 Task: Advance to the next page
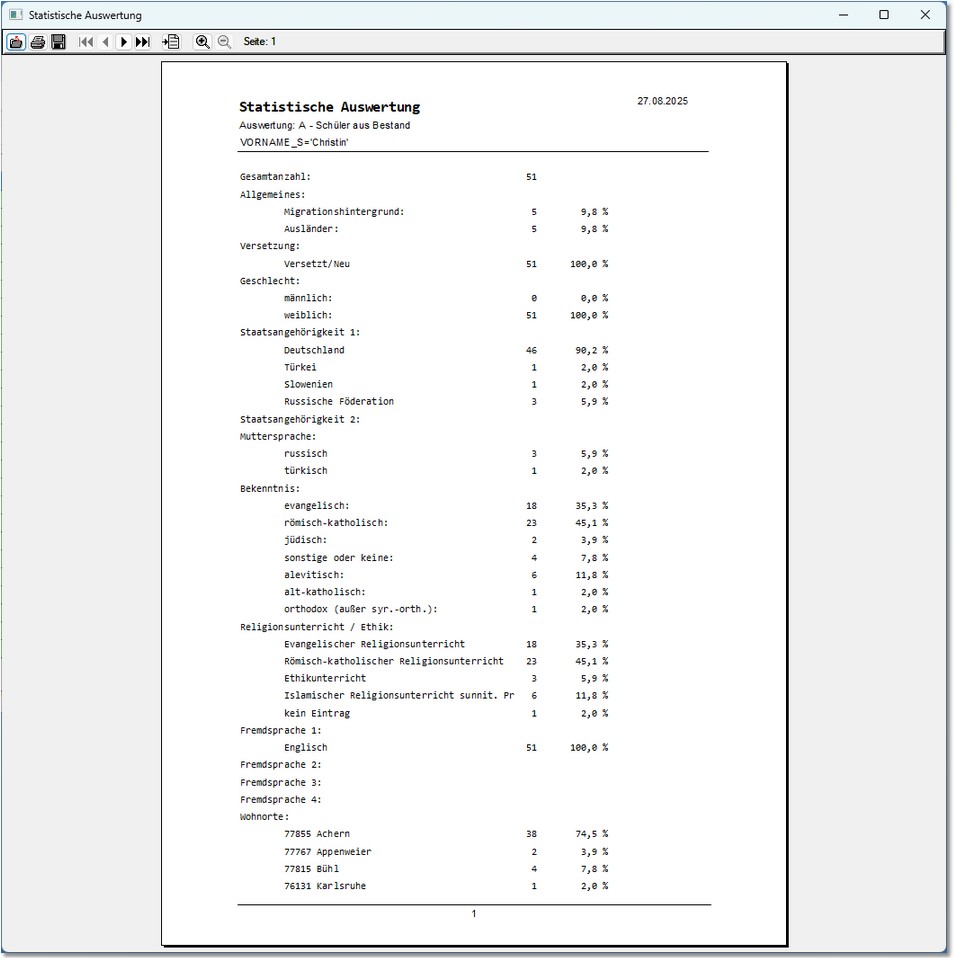pos(123,42)
